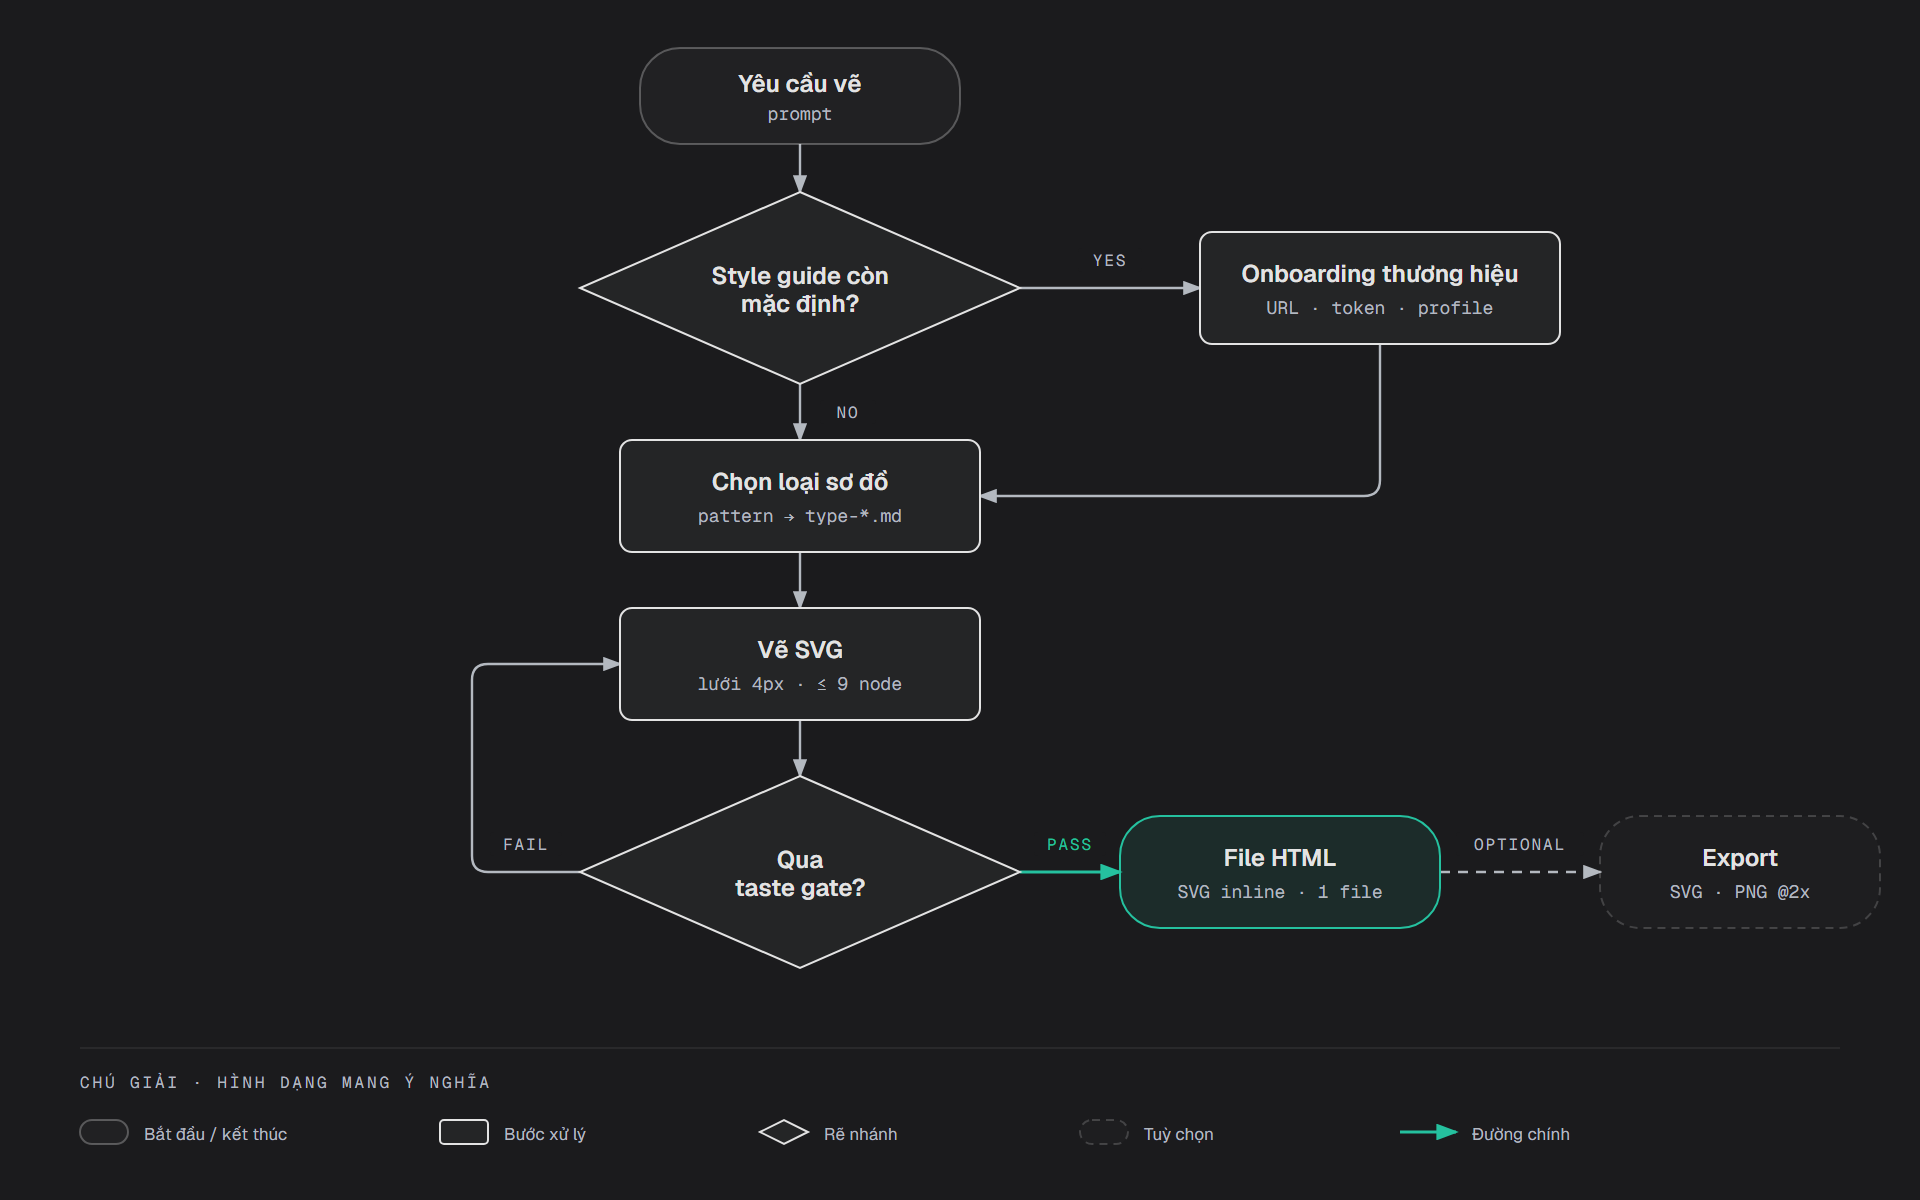Image resolution: width=1920 pixels, height=1200 pixels.
Task: Click the dashed 'Export' optional node
Action: coord(1740,872)
